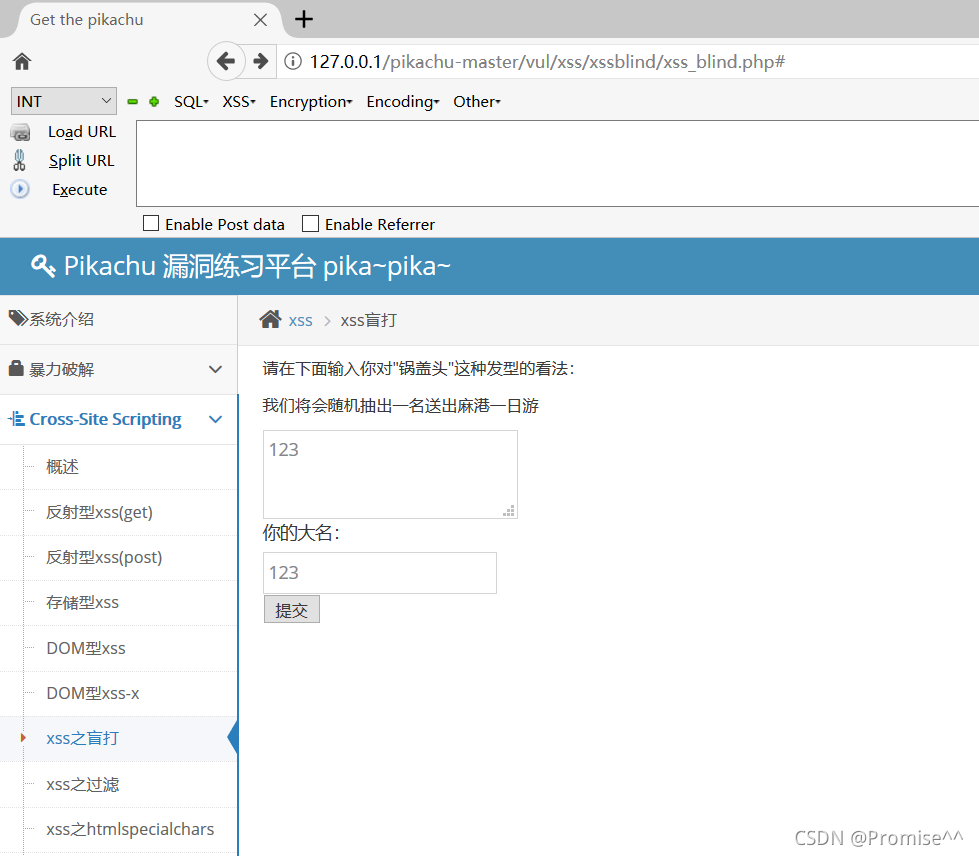Focus the 你的大名 name input
The image size is (979, 856).
[380, 573]
